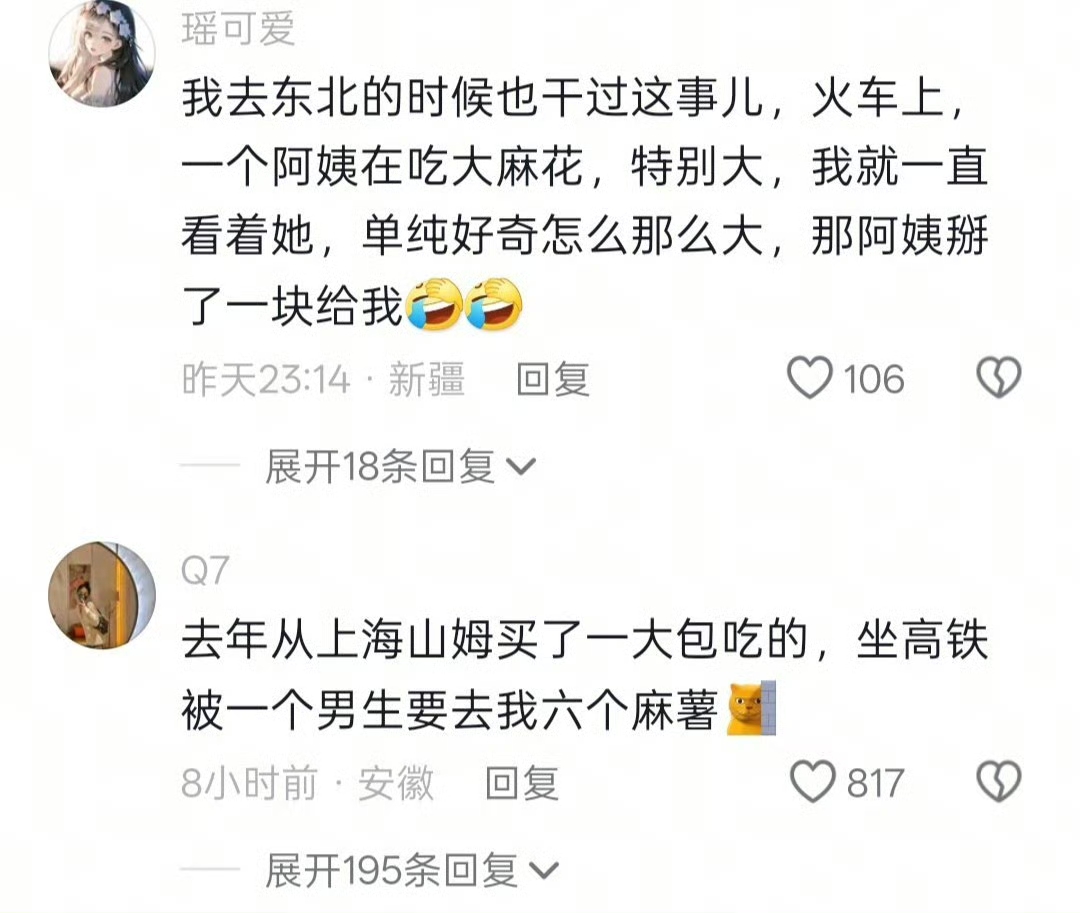Tap broken heart on Q7's comment
This screenshot has width=1080, height=913.
(999, 781)
